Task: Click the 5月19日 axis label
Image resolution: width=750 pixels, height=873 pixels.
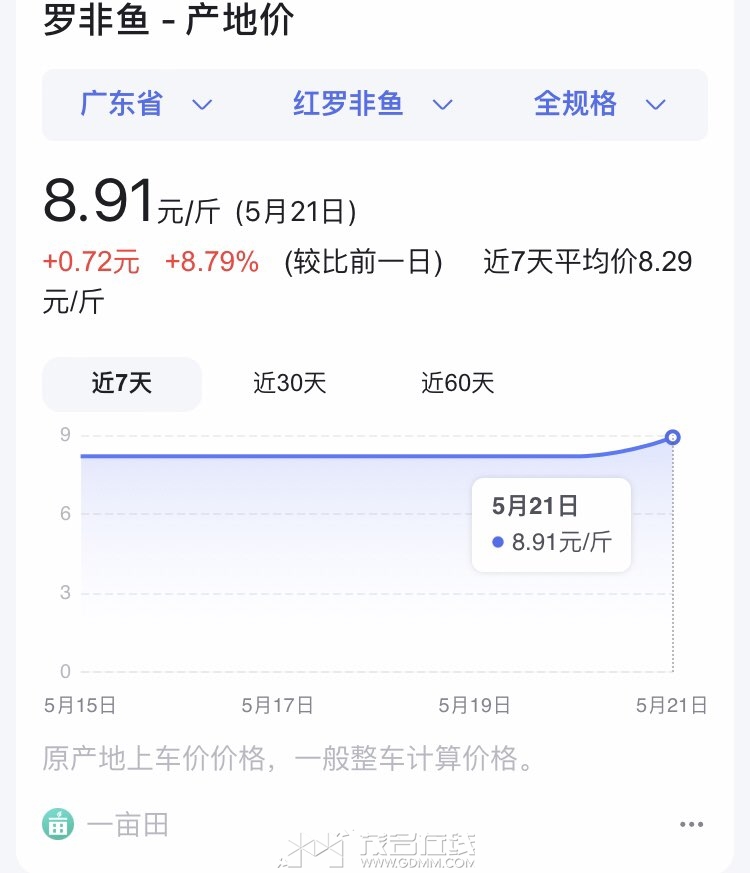Action: point(474,705)
